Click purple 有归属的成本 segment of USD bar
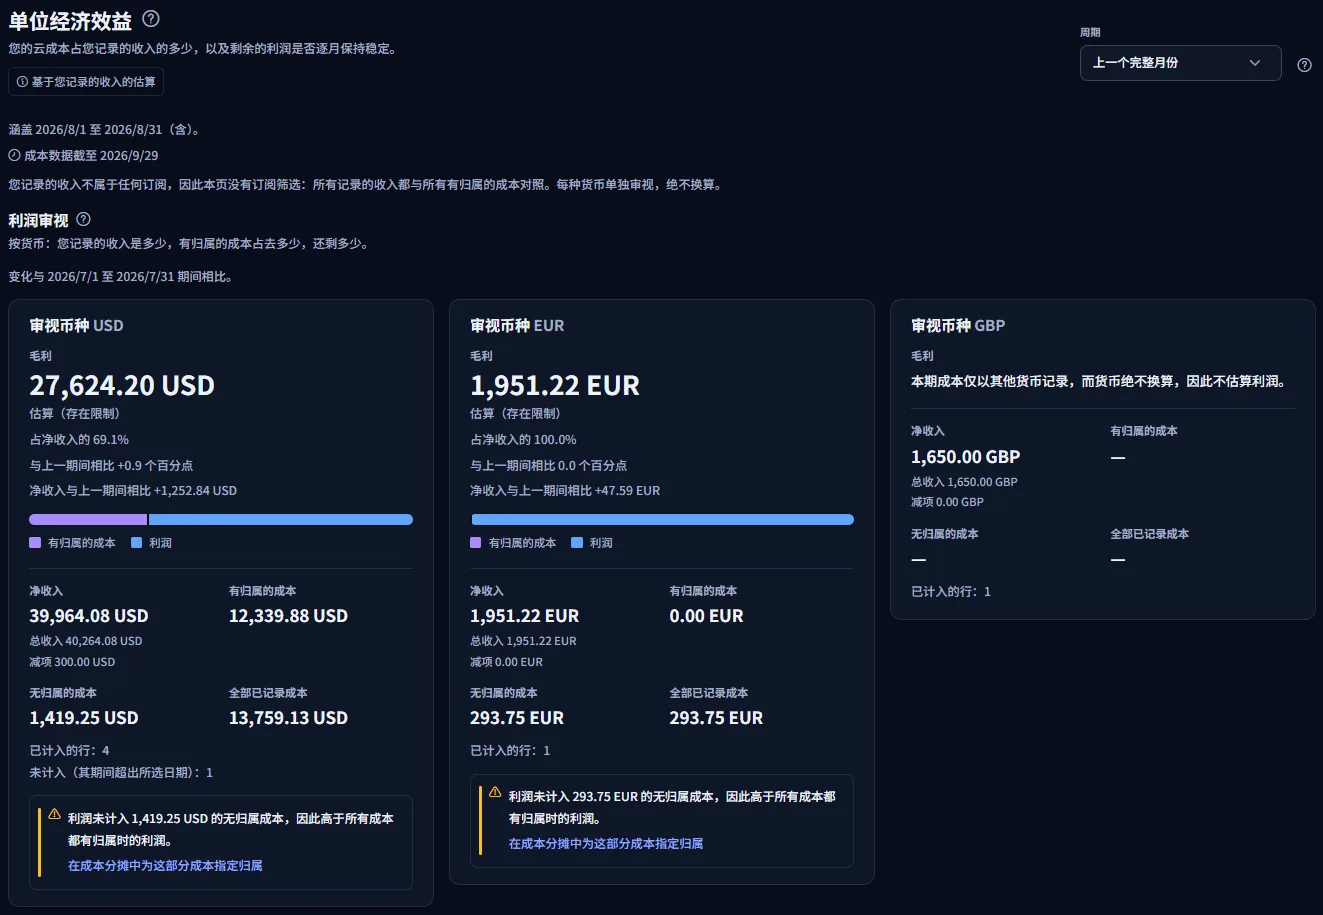The image size is (1323, 915). point(88,520)
